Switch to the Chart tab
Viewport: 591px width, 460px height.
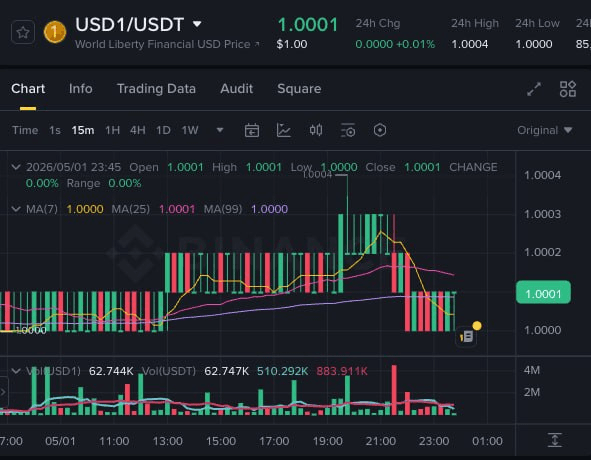pos(28,89)
